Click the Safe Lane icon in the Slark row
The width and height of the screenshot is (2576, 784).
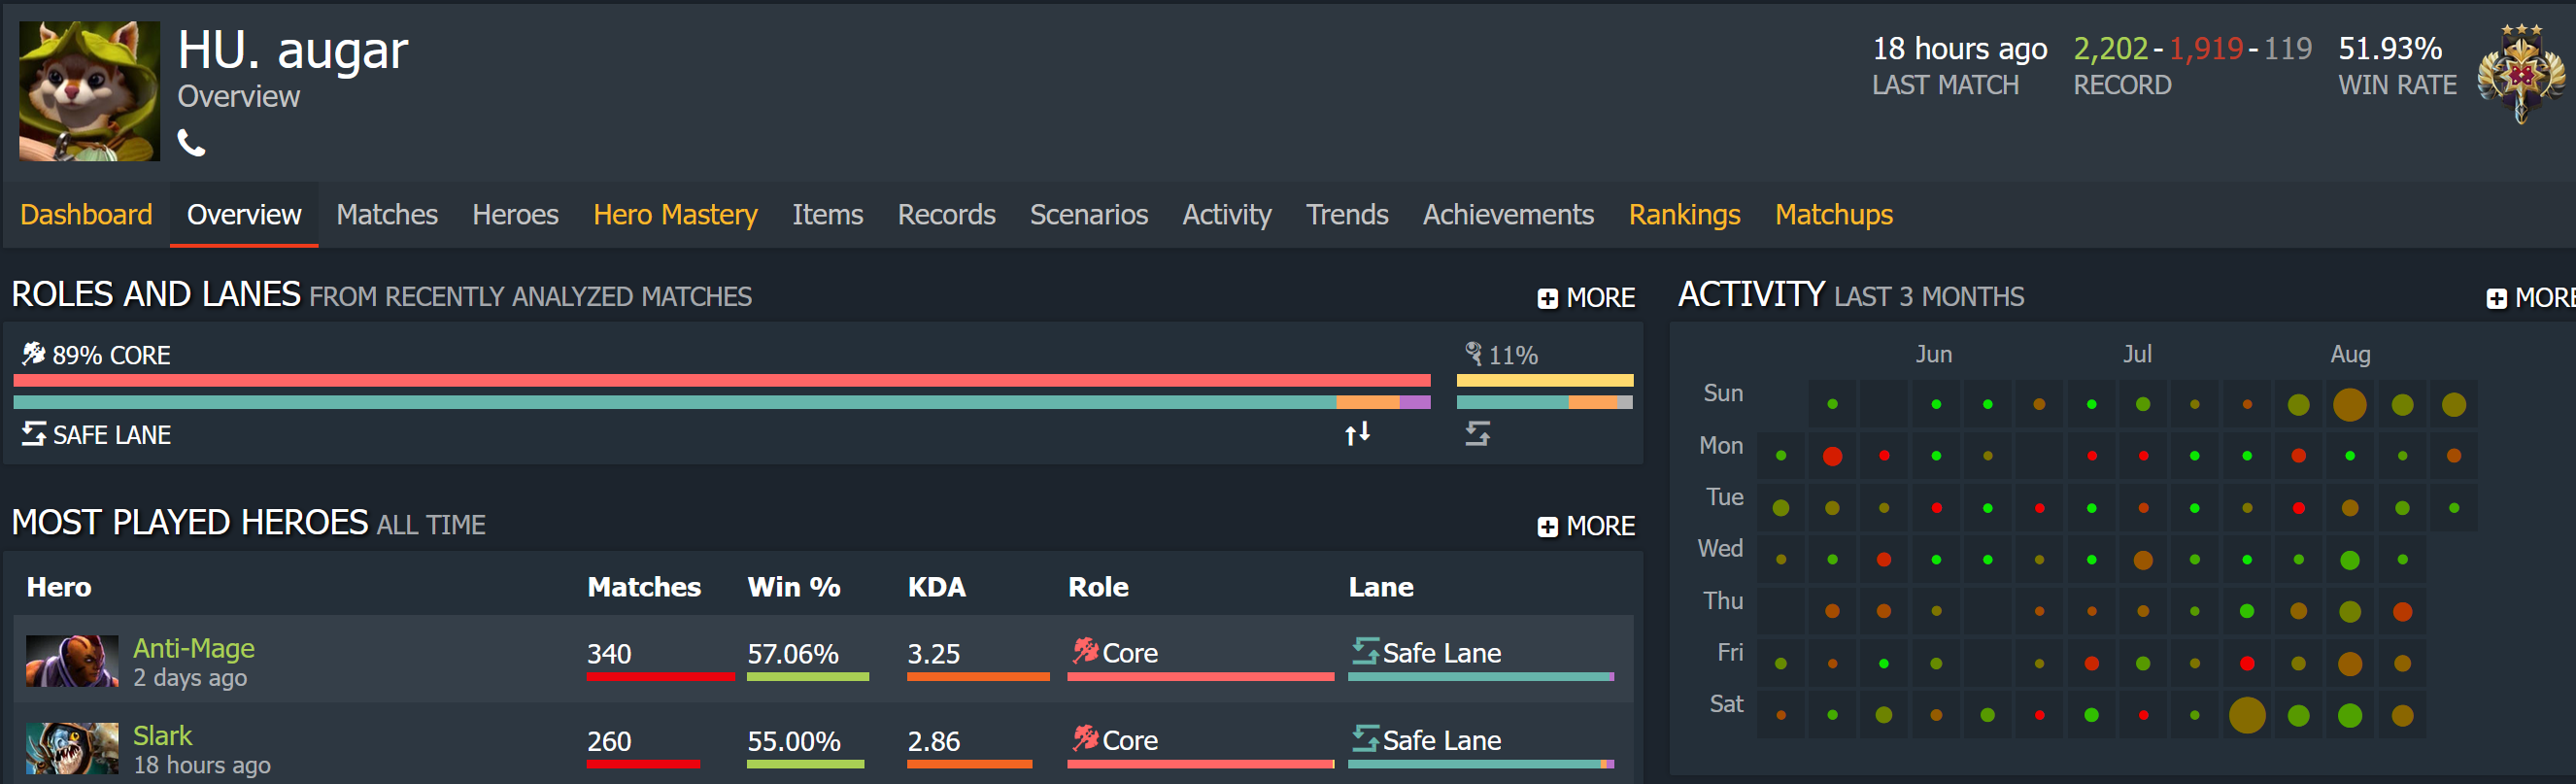(1365, 738)
